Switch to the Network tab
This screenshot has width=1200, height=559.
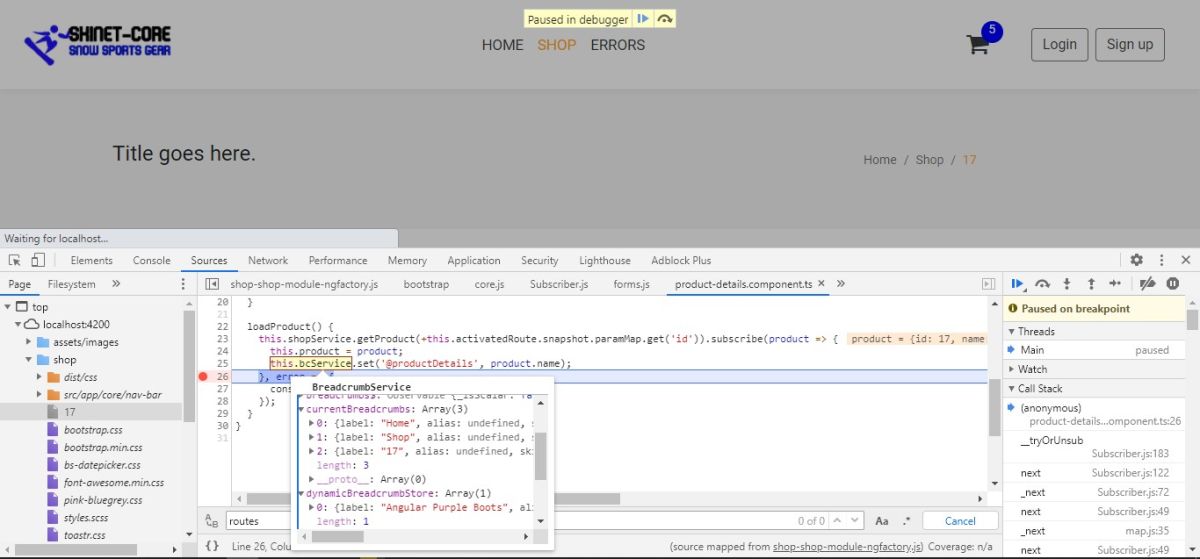(268, 260)
